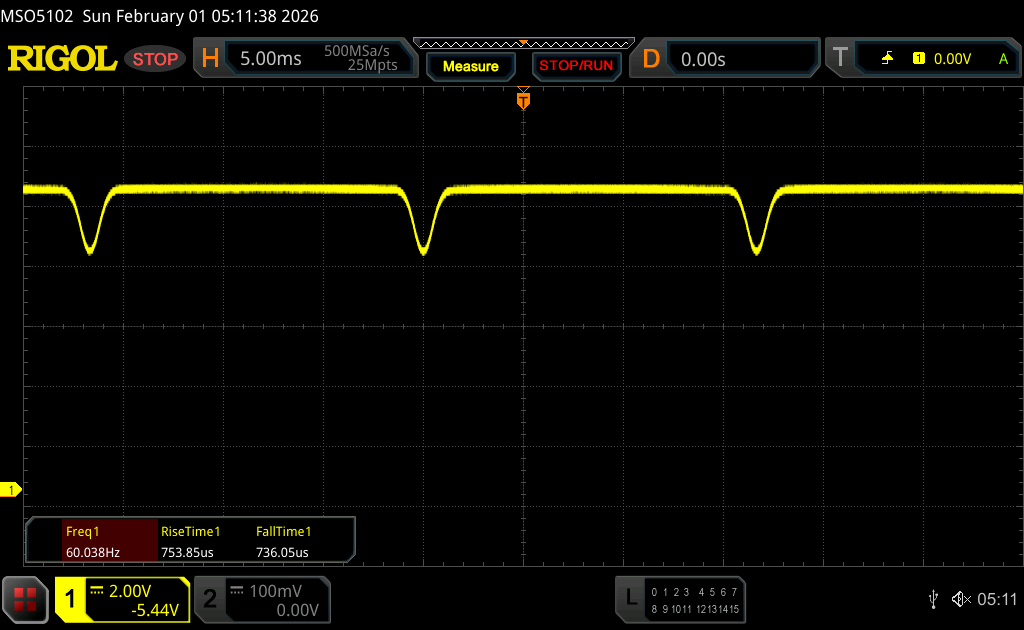This screenshot has height=630, width=1024.
Task: Click the orange trigger position marker
Action: [x=523, y=99]
